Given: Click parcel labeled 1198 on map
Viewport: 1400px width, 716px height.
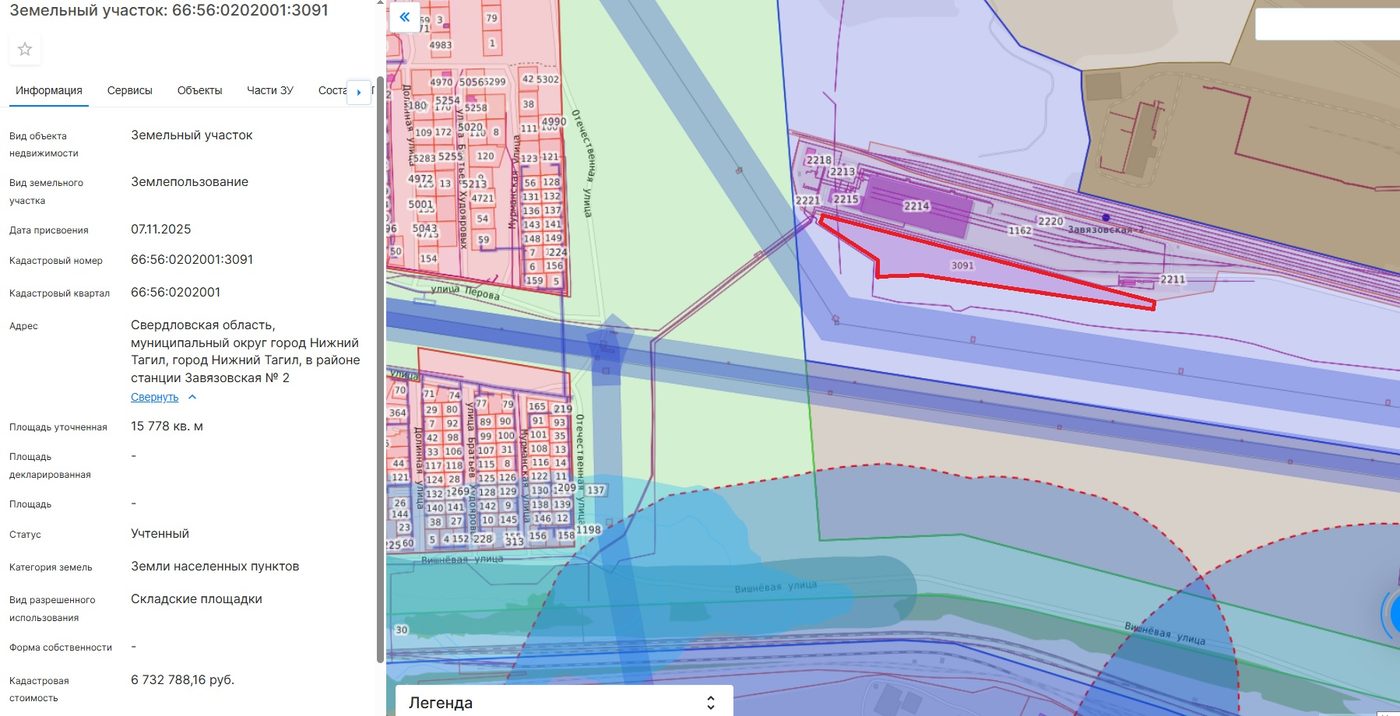Looking at the screenshot, I should [589, 529].
